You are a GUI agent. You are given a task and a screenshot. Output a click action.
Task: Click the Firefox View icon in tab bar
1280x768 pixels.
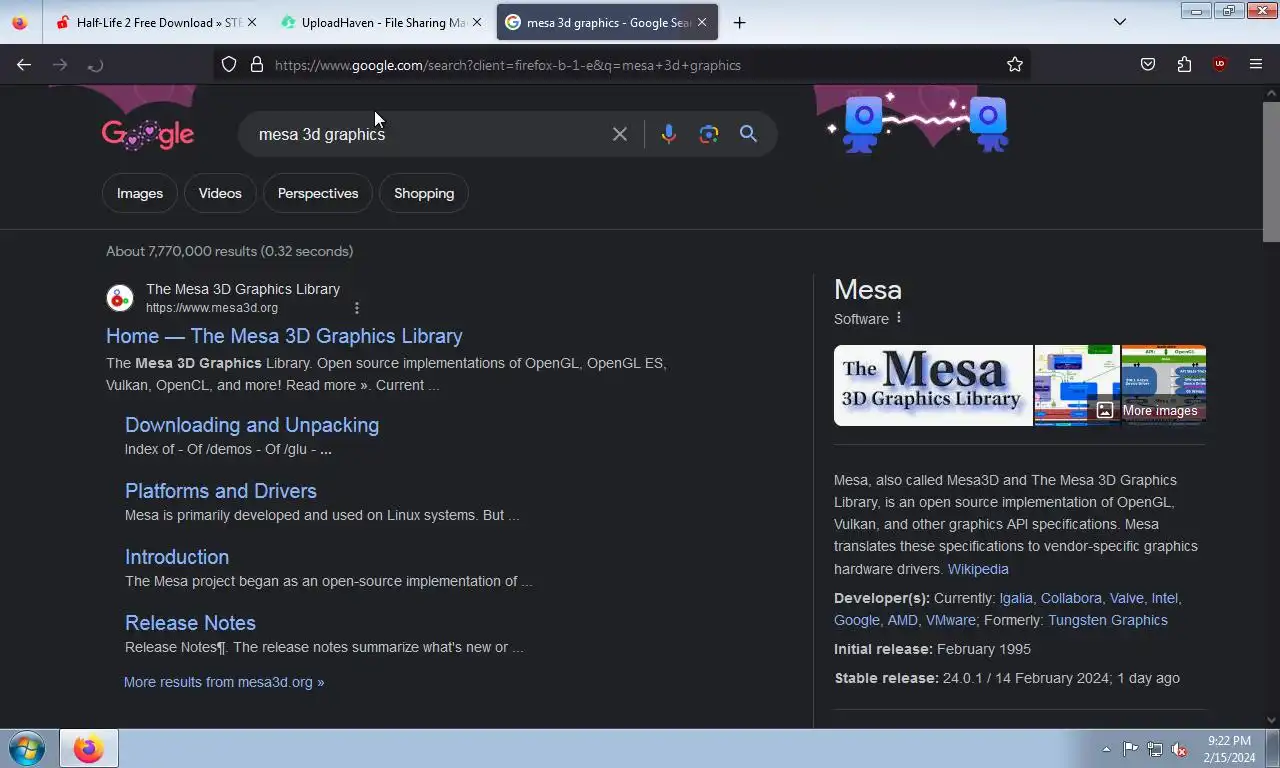click(x=20, y=22)
